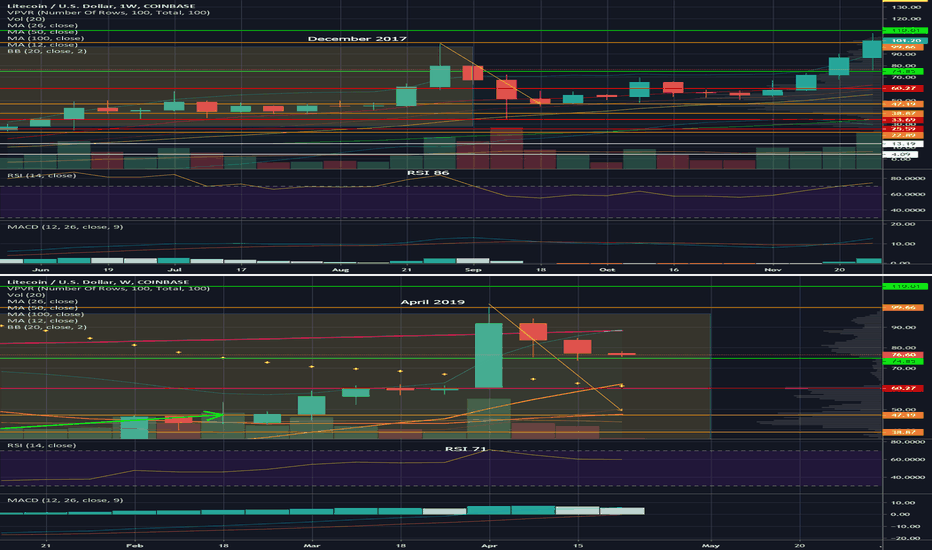Click orange 99.66 price label in 2017 chart
This screenshot has height=550, width=932.
[903, 47]
